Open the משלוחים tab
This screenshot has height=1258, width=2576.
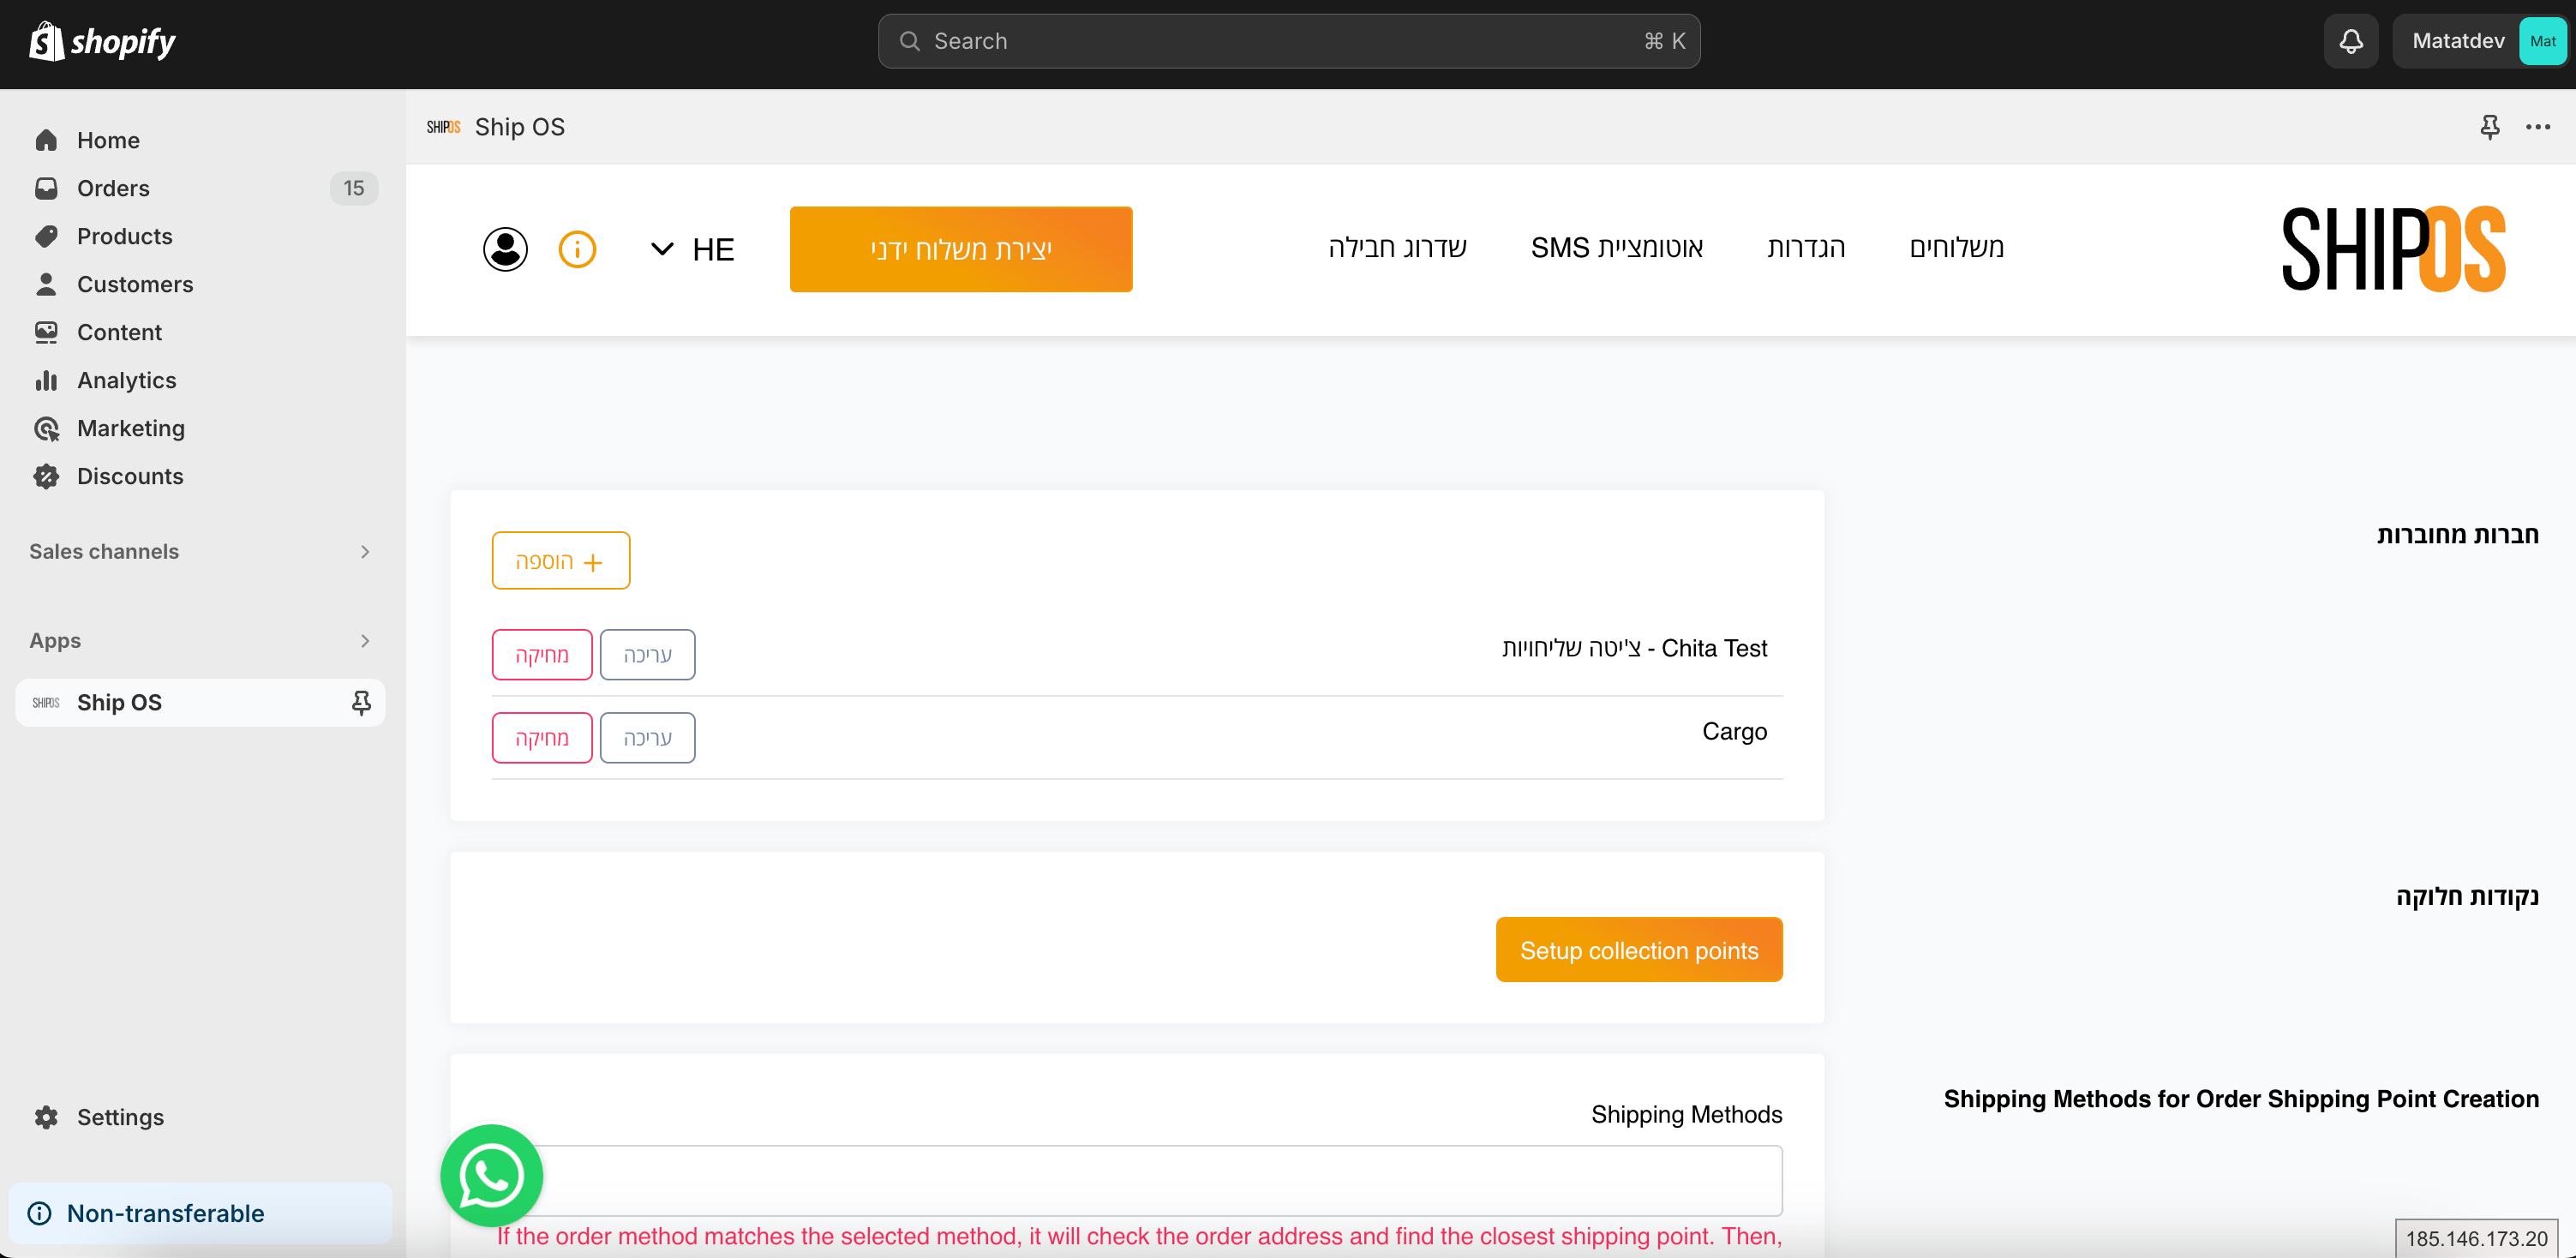1956,247
